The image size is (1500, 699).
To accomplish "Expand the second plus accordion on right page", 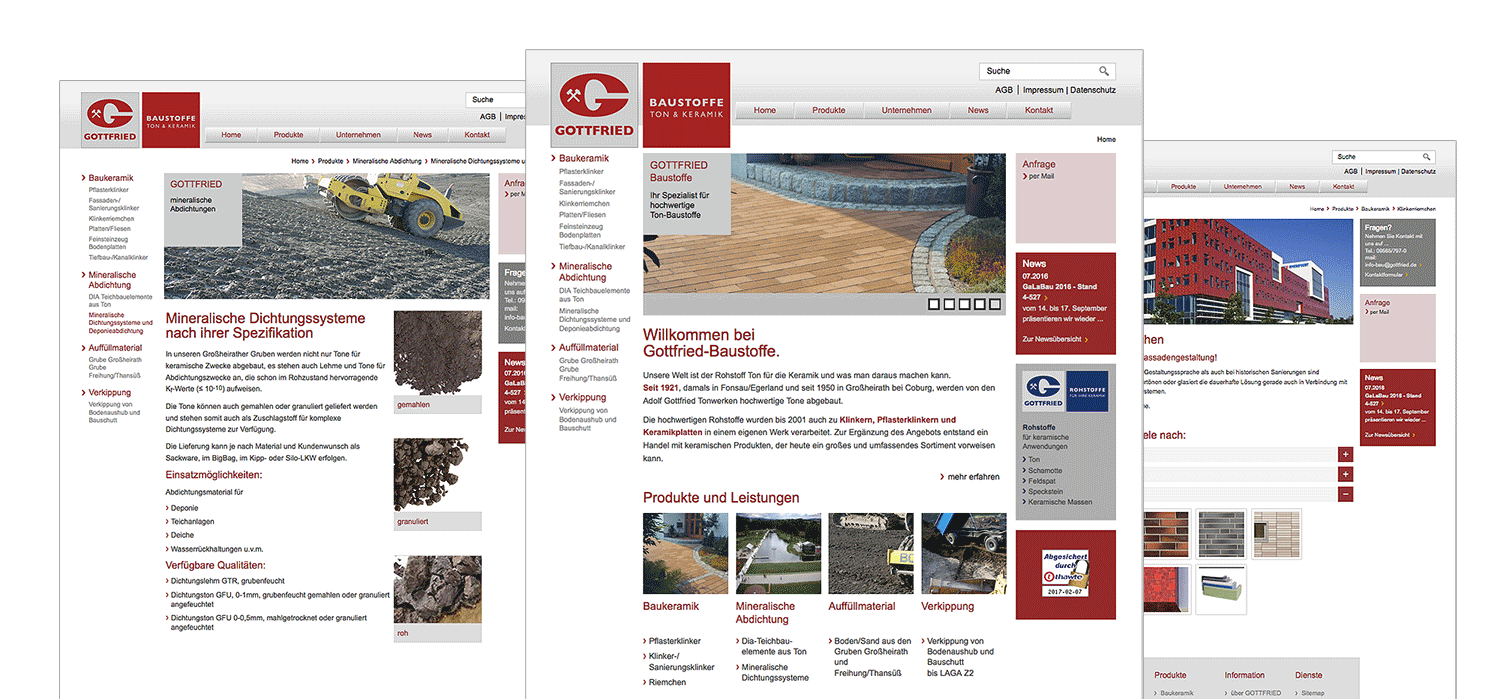I will click(x=1346, y=474).
